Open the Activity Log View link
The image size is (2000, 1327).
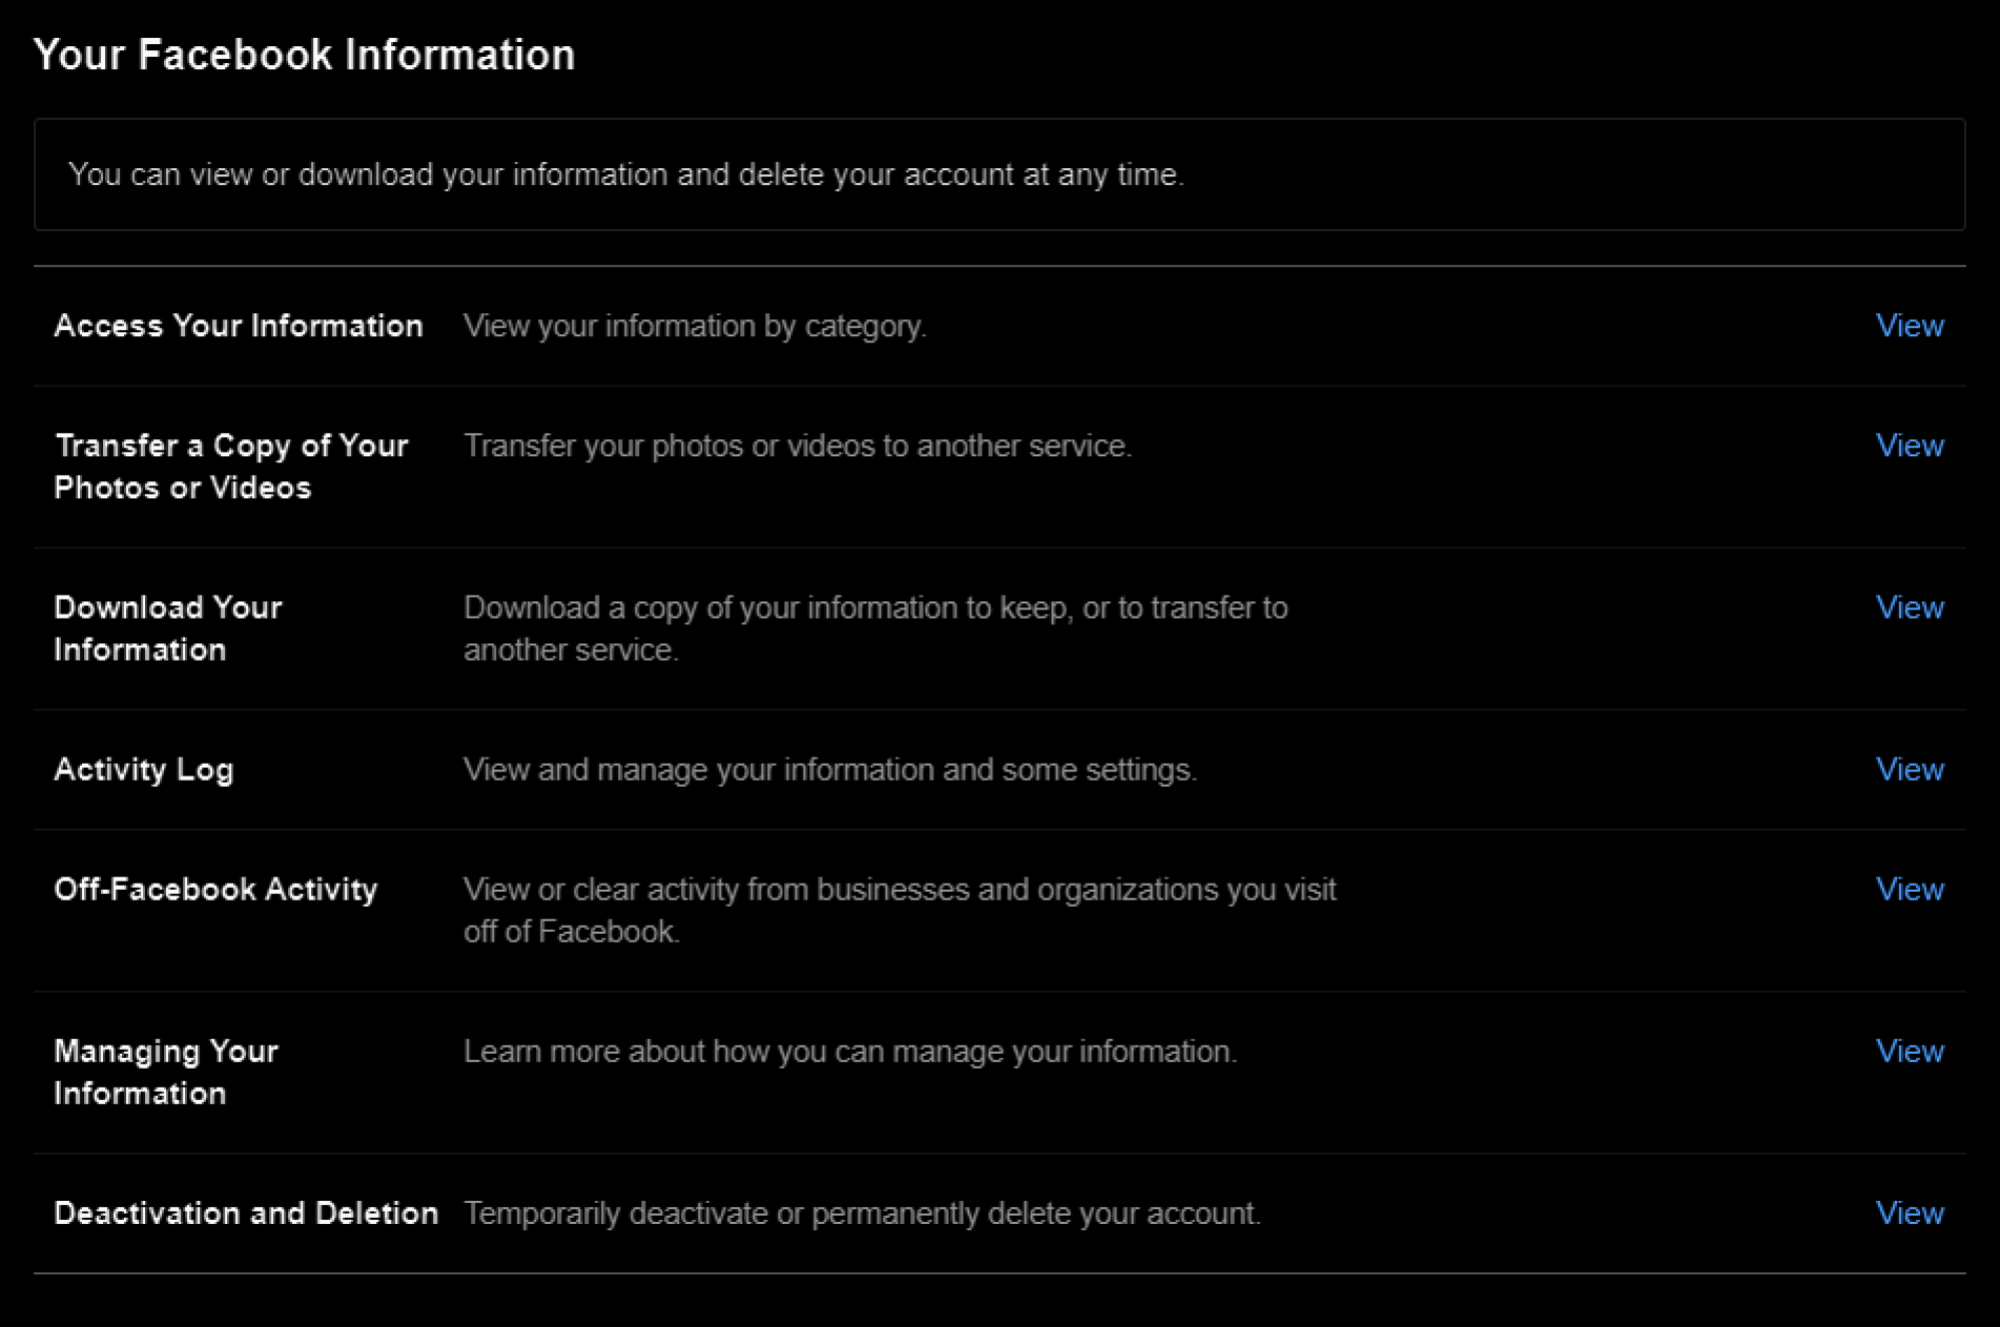tap(1909, 769)
